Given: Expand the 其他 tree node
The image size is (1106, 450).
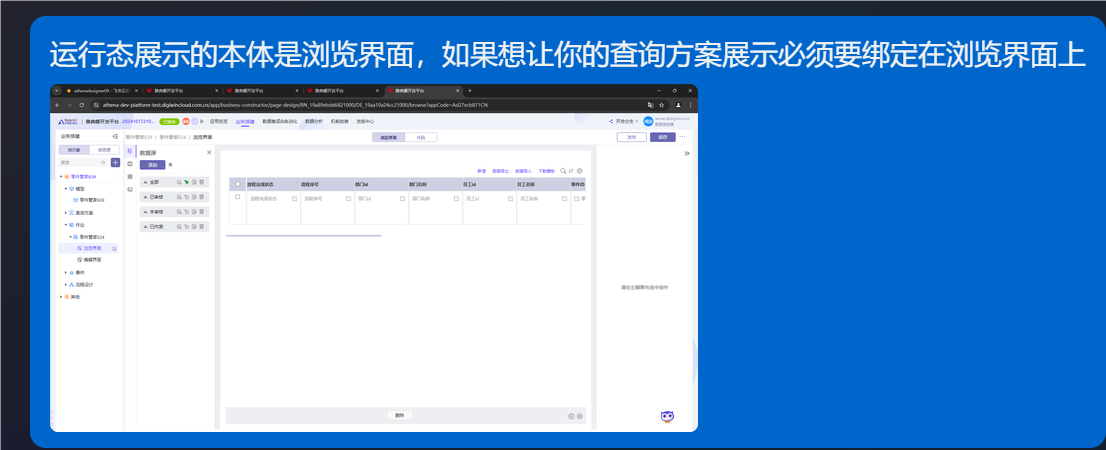Looking at the screenshot, I should [61, 297].
